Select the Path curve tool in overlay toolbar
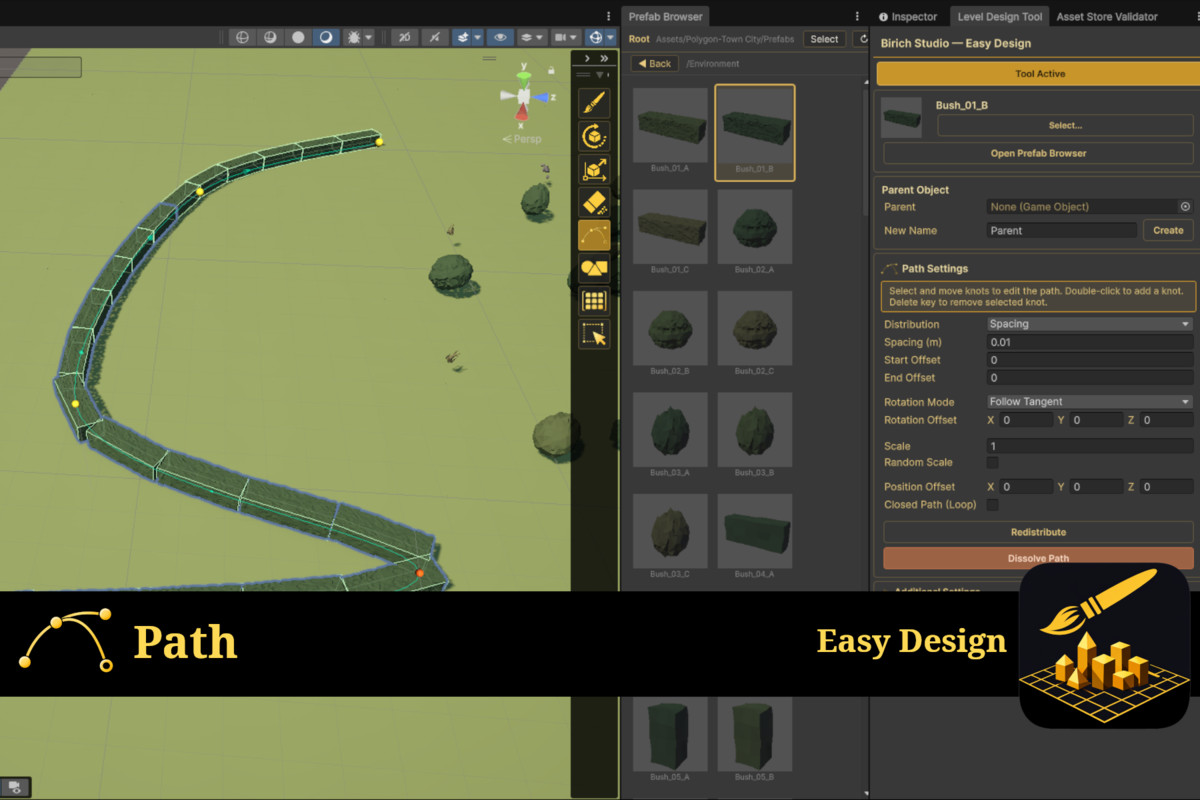Viewport: 1200px width, 800px height. 594,235
